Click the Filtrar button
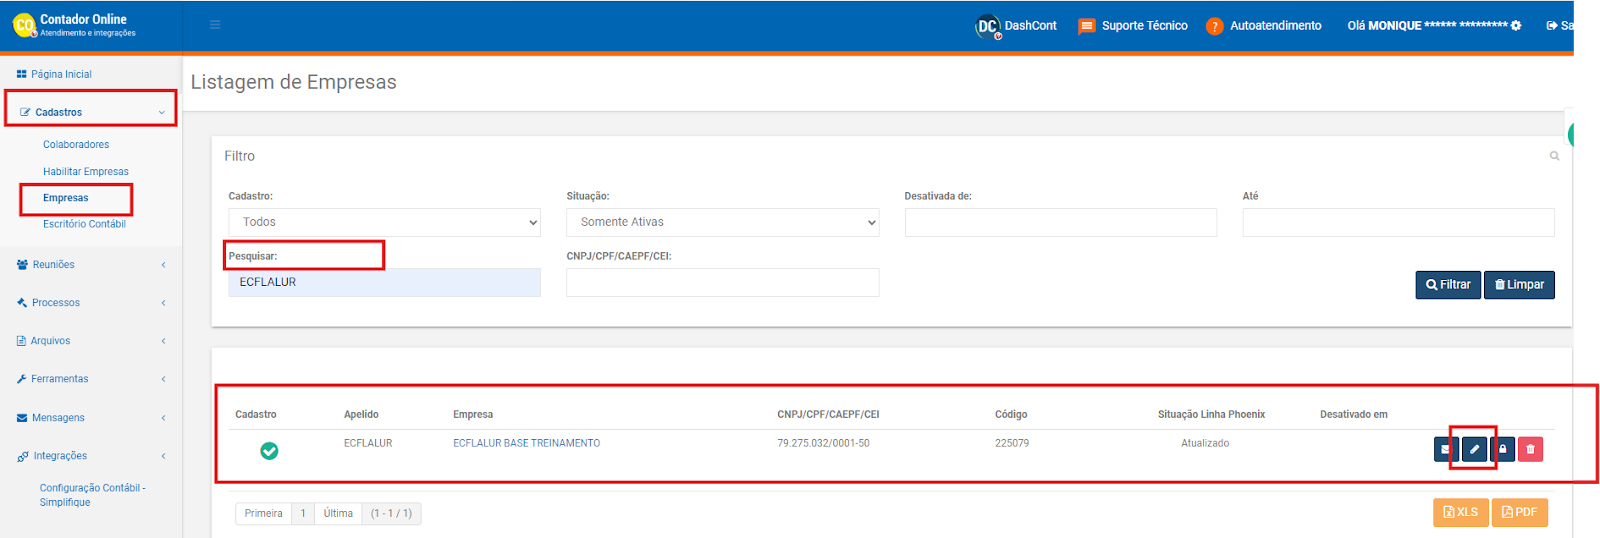Screen dimensions: 1600x538 click(x=1448, y=285)
